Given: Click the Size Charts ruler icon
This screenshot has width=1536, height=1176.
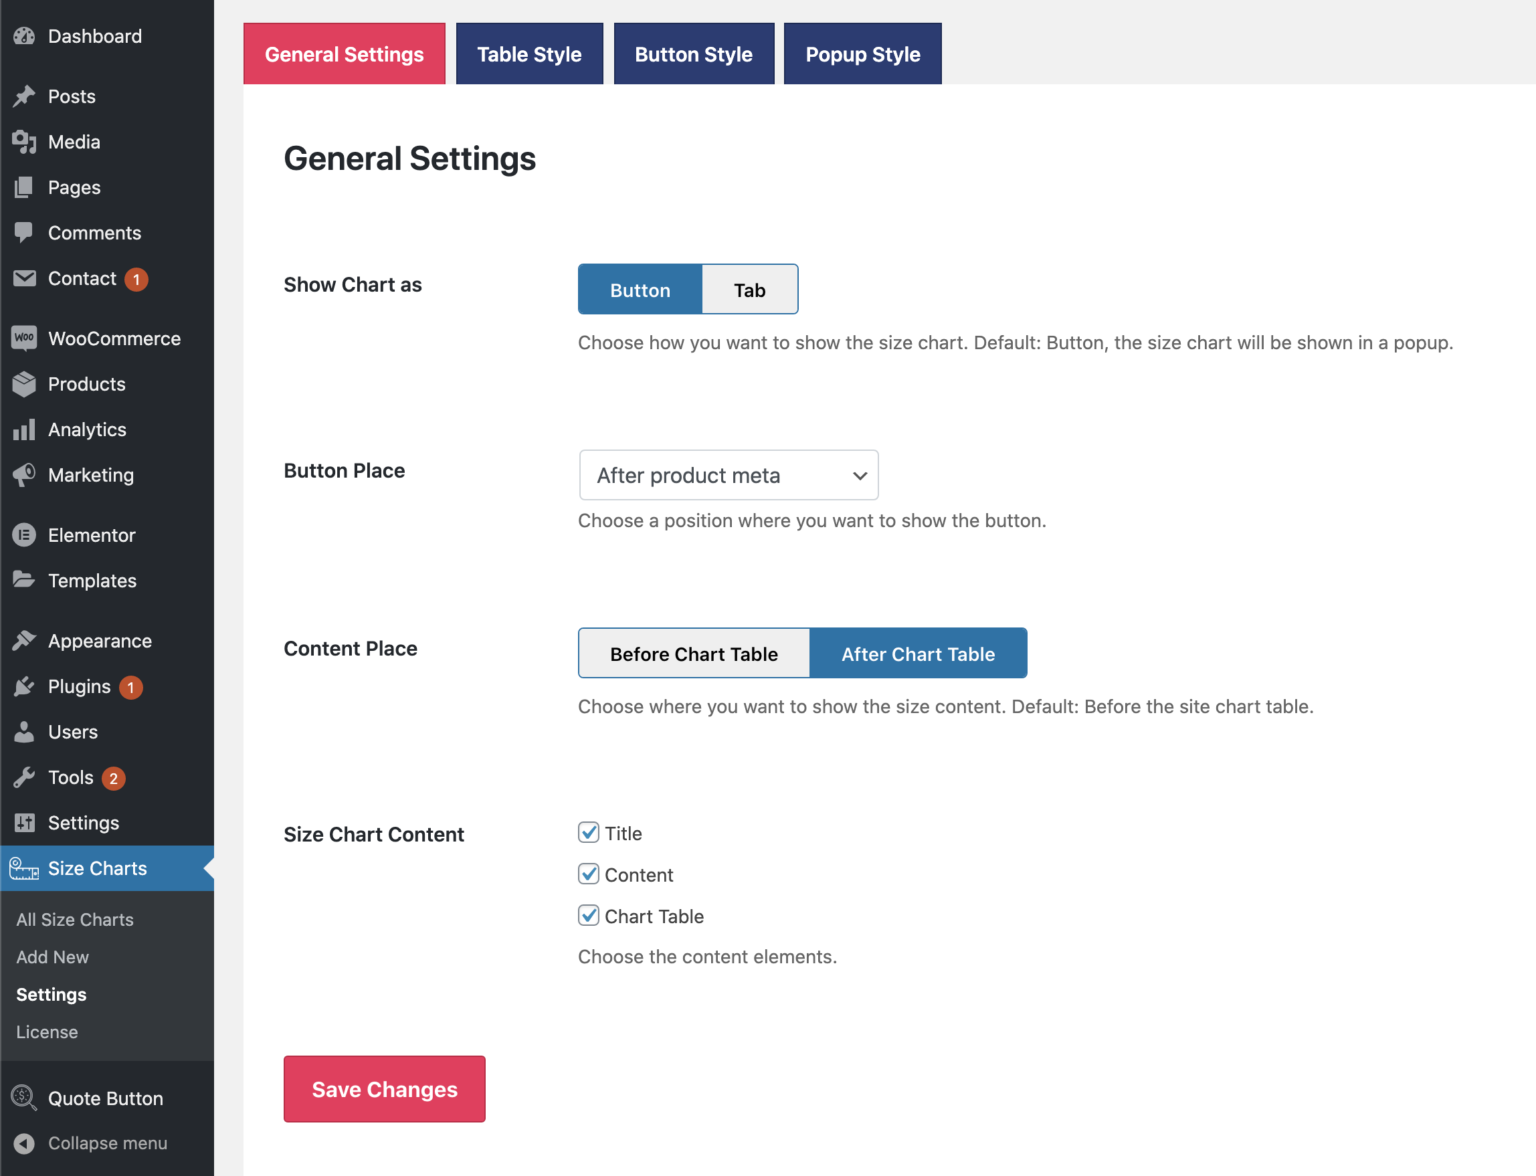Looking at the screenshot, I should [23, 868].
